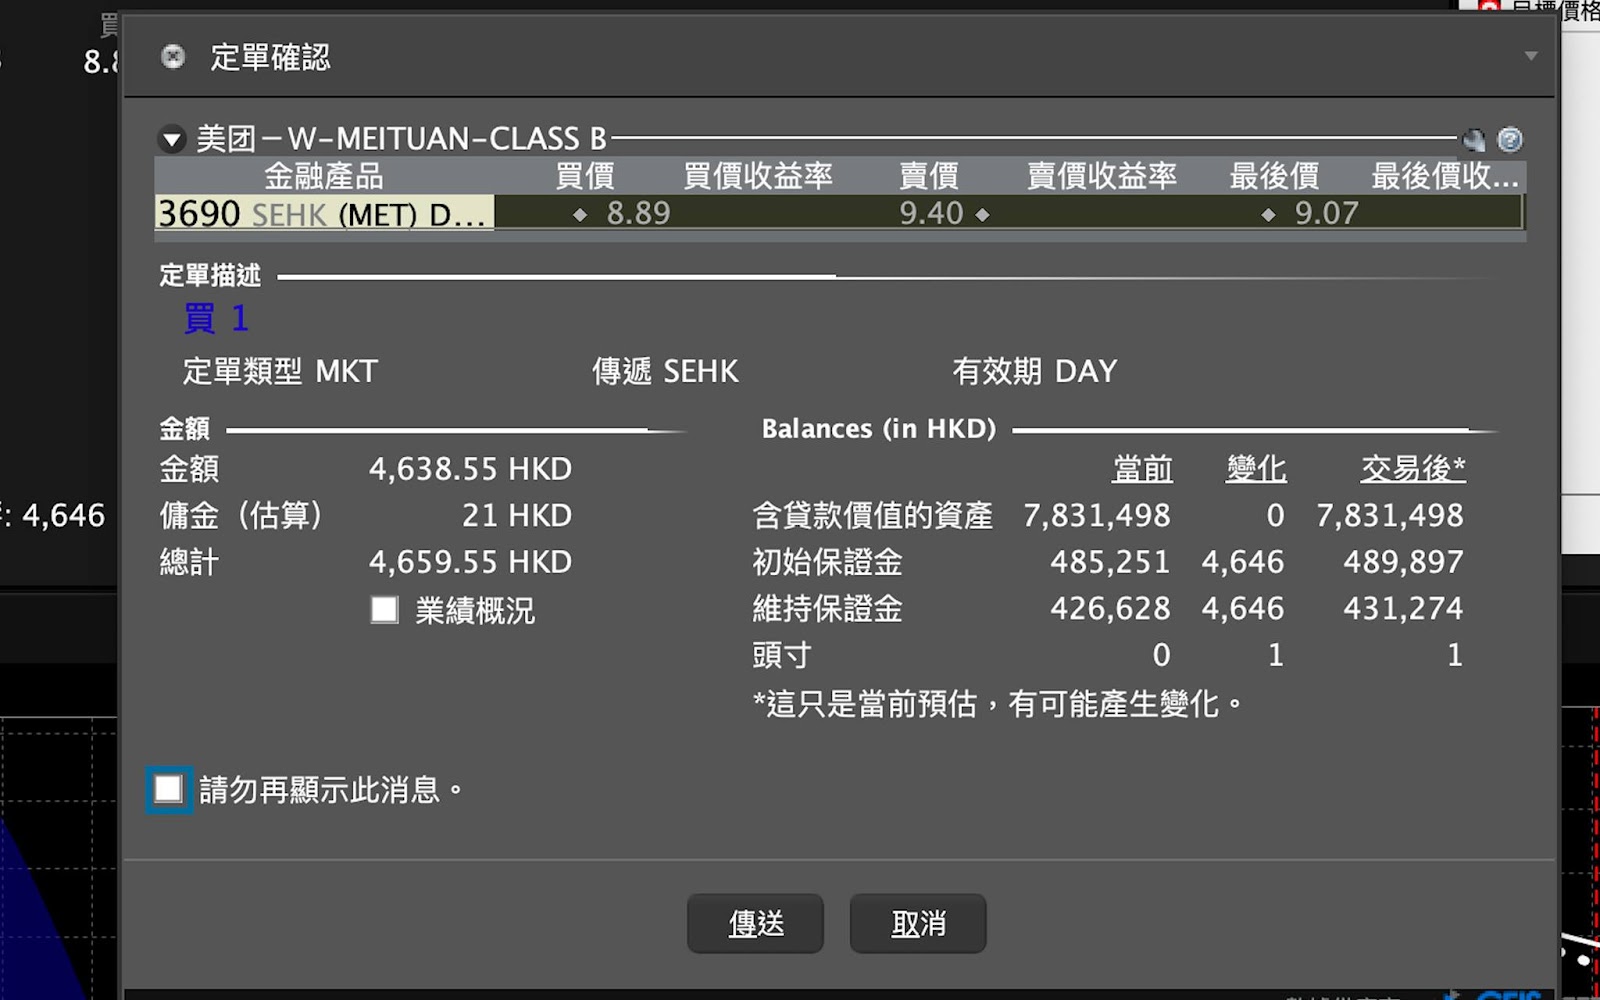1600x1000 pixels.
Task: Click the last price 9.07
Action: [x=1326, y=213]
